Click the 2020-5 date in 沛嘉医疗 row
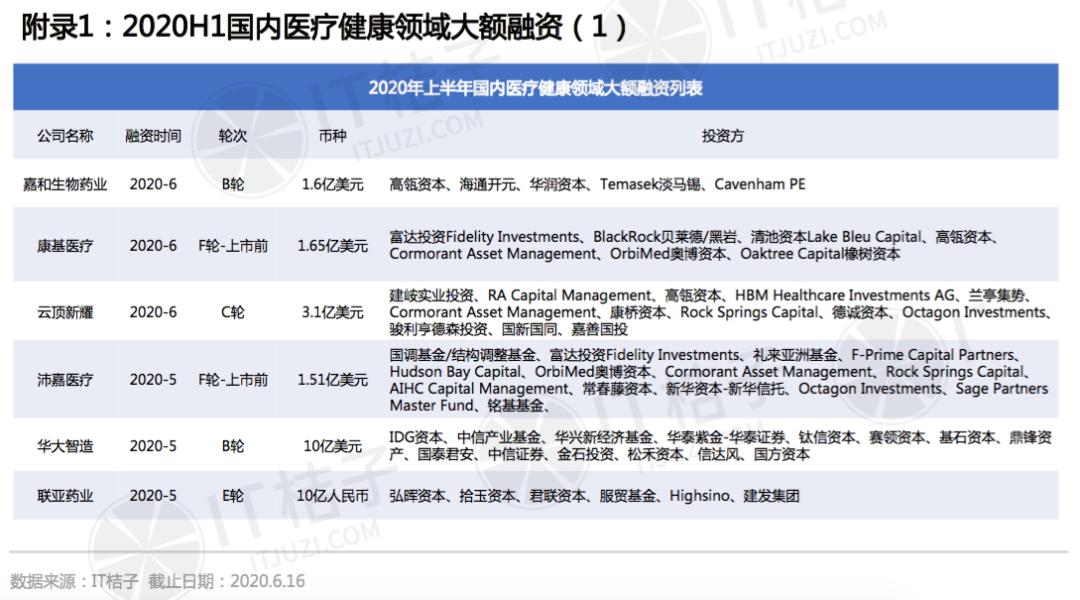 153,380
